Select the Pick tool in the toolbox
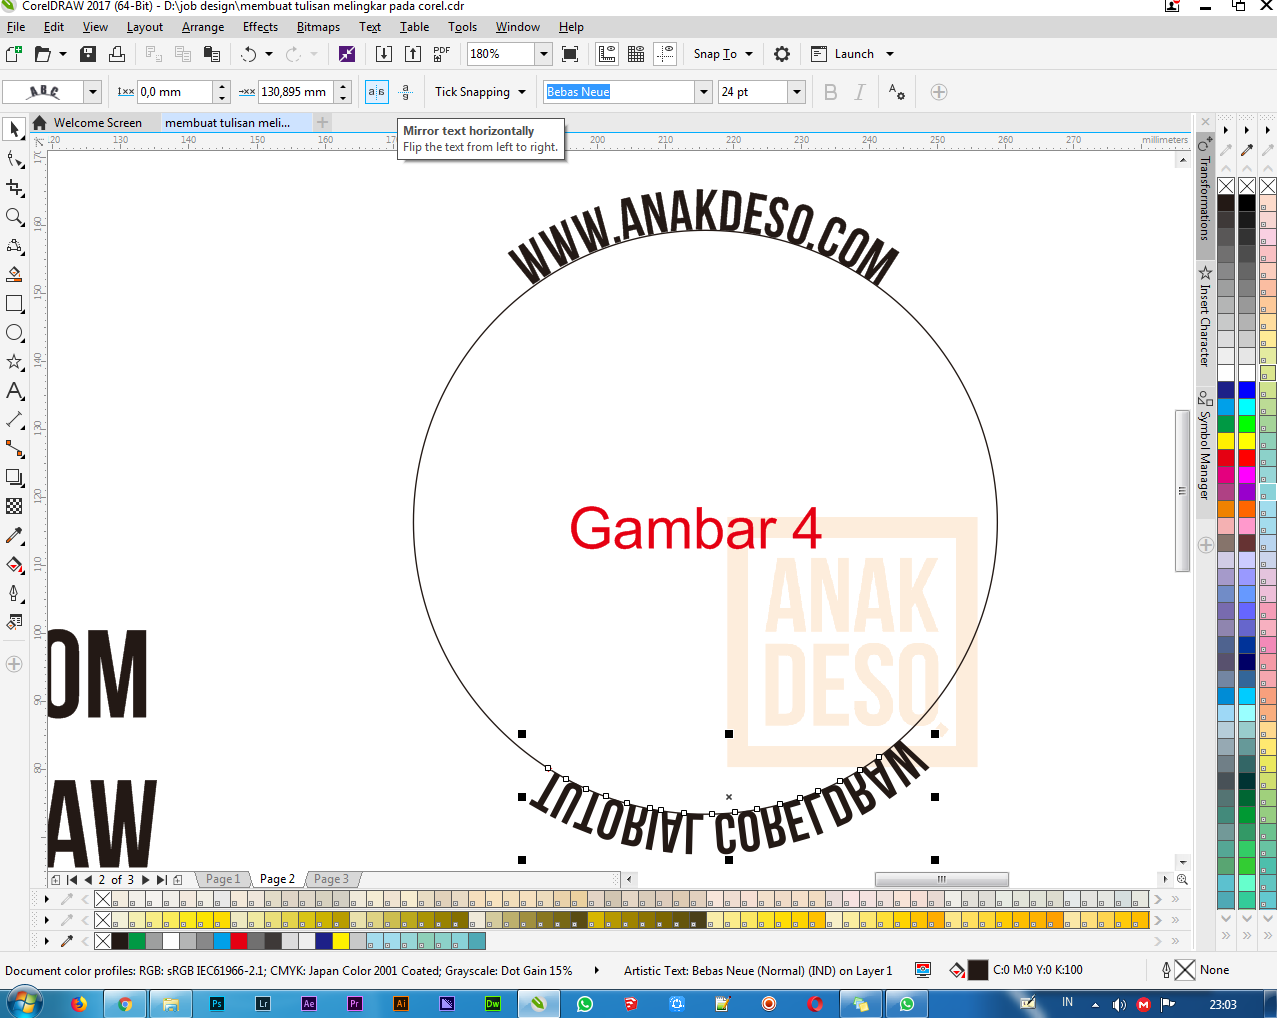The height and width of the screenshot is (1018, 1277). (14, 129)
